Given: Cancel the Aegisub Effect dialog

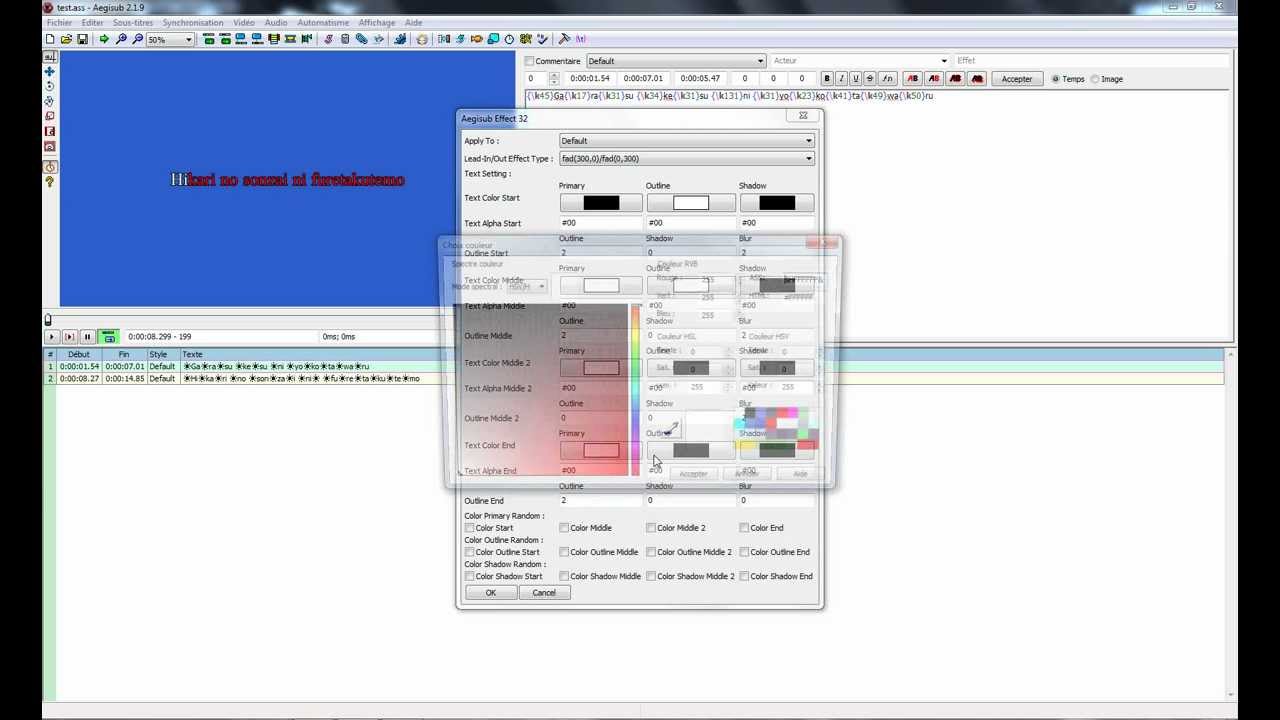Looking at the screenshot, I should (544, 593).
